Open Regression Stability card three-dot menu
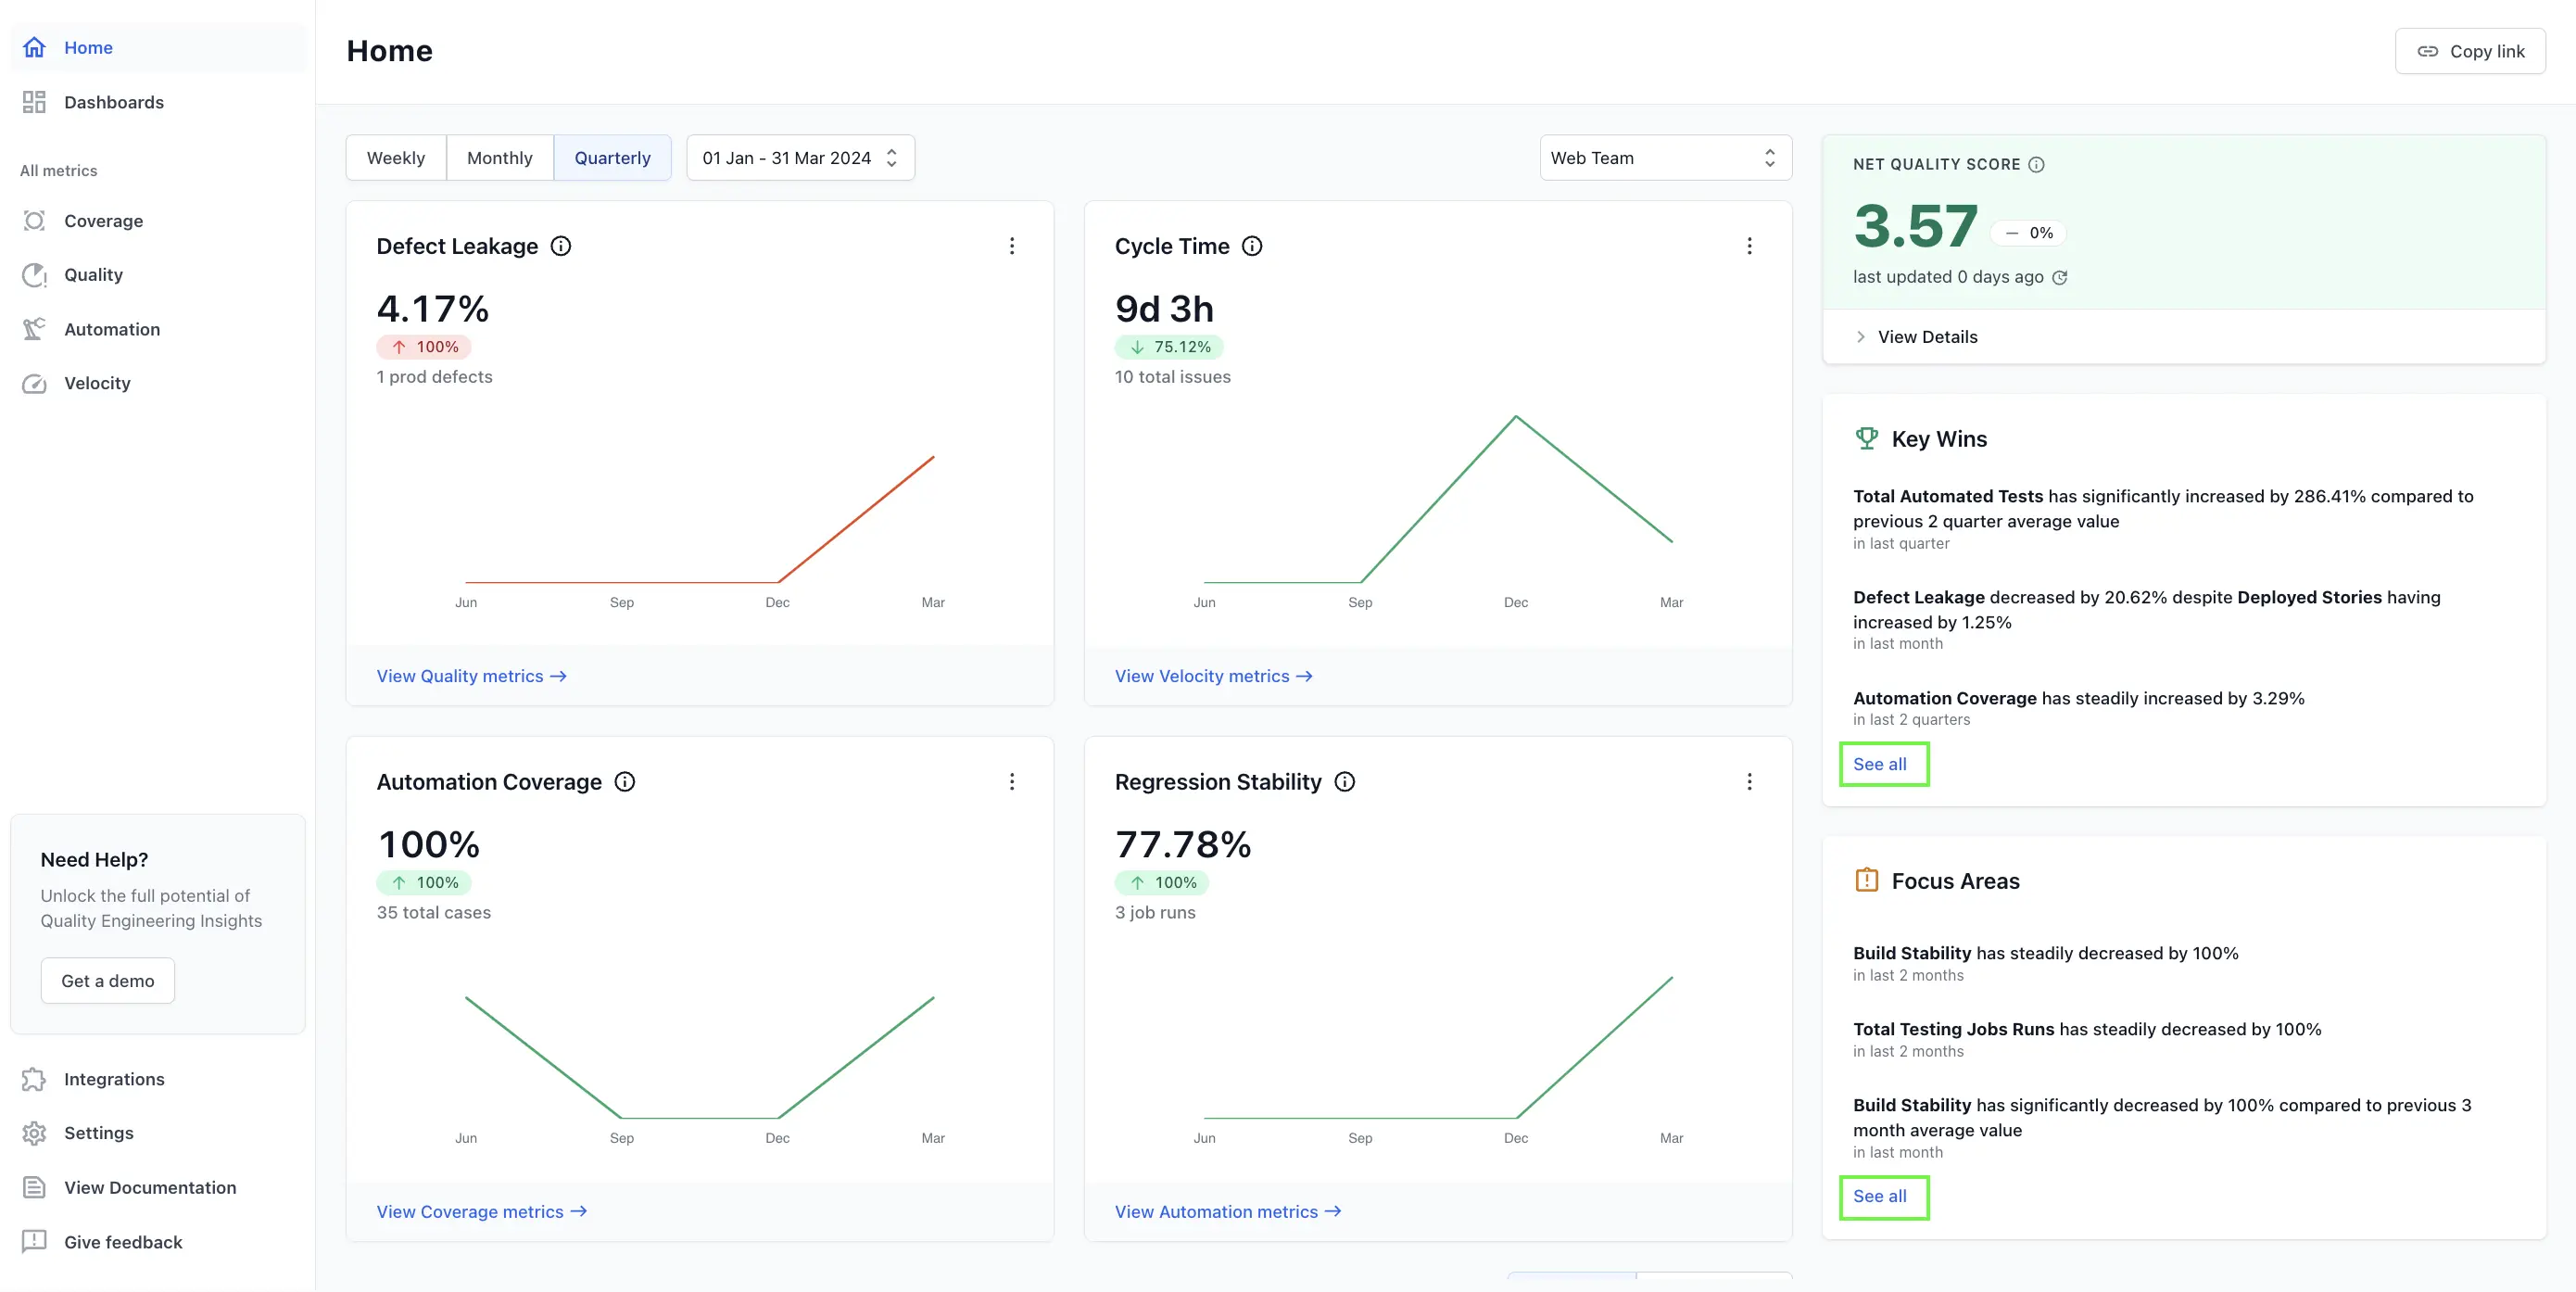Viewport: 2576px width, 1292px height. [x=1749, y=781]
